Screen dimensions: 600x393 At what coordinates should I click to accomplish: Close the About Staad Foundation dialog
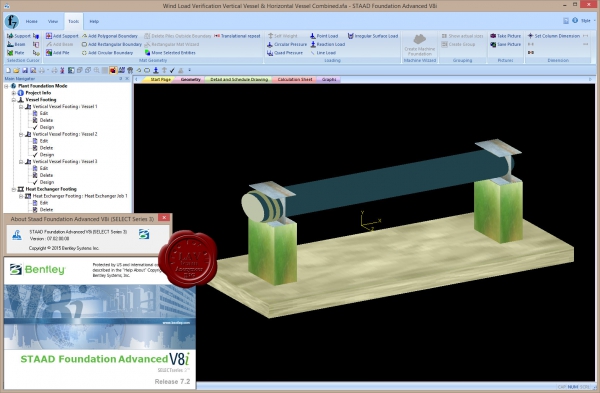point(164,218)
